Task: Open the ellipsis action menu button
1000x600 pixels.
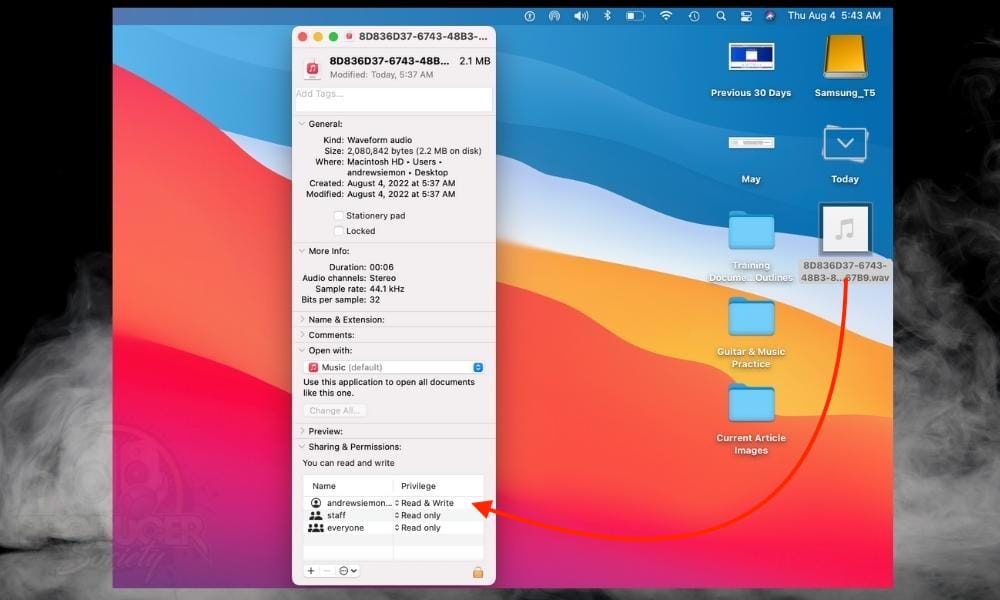Action: [x=348, y=571]
